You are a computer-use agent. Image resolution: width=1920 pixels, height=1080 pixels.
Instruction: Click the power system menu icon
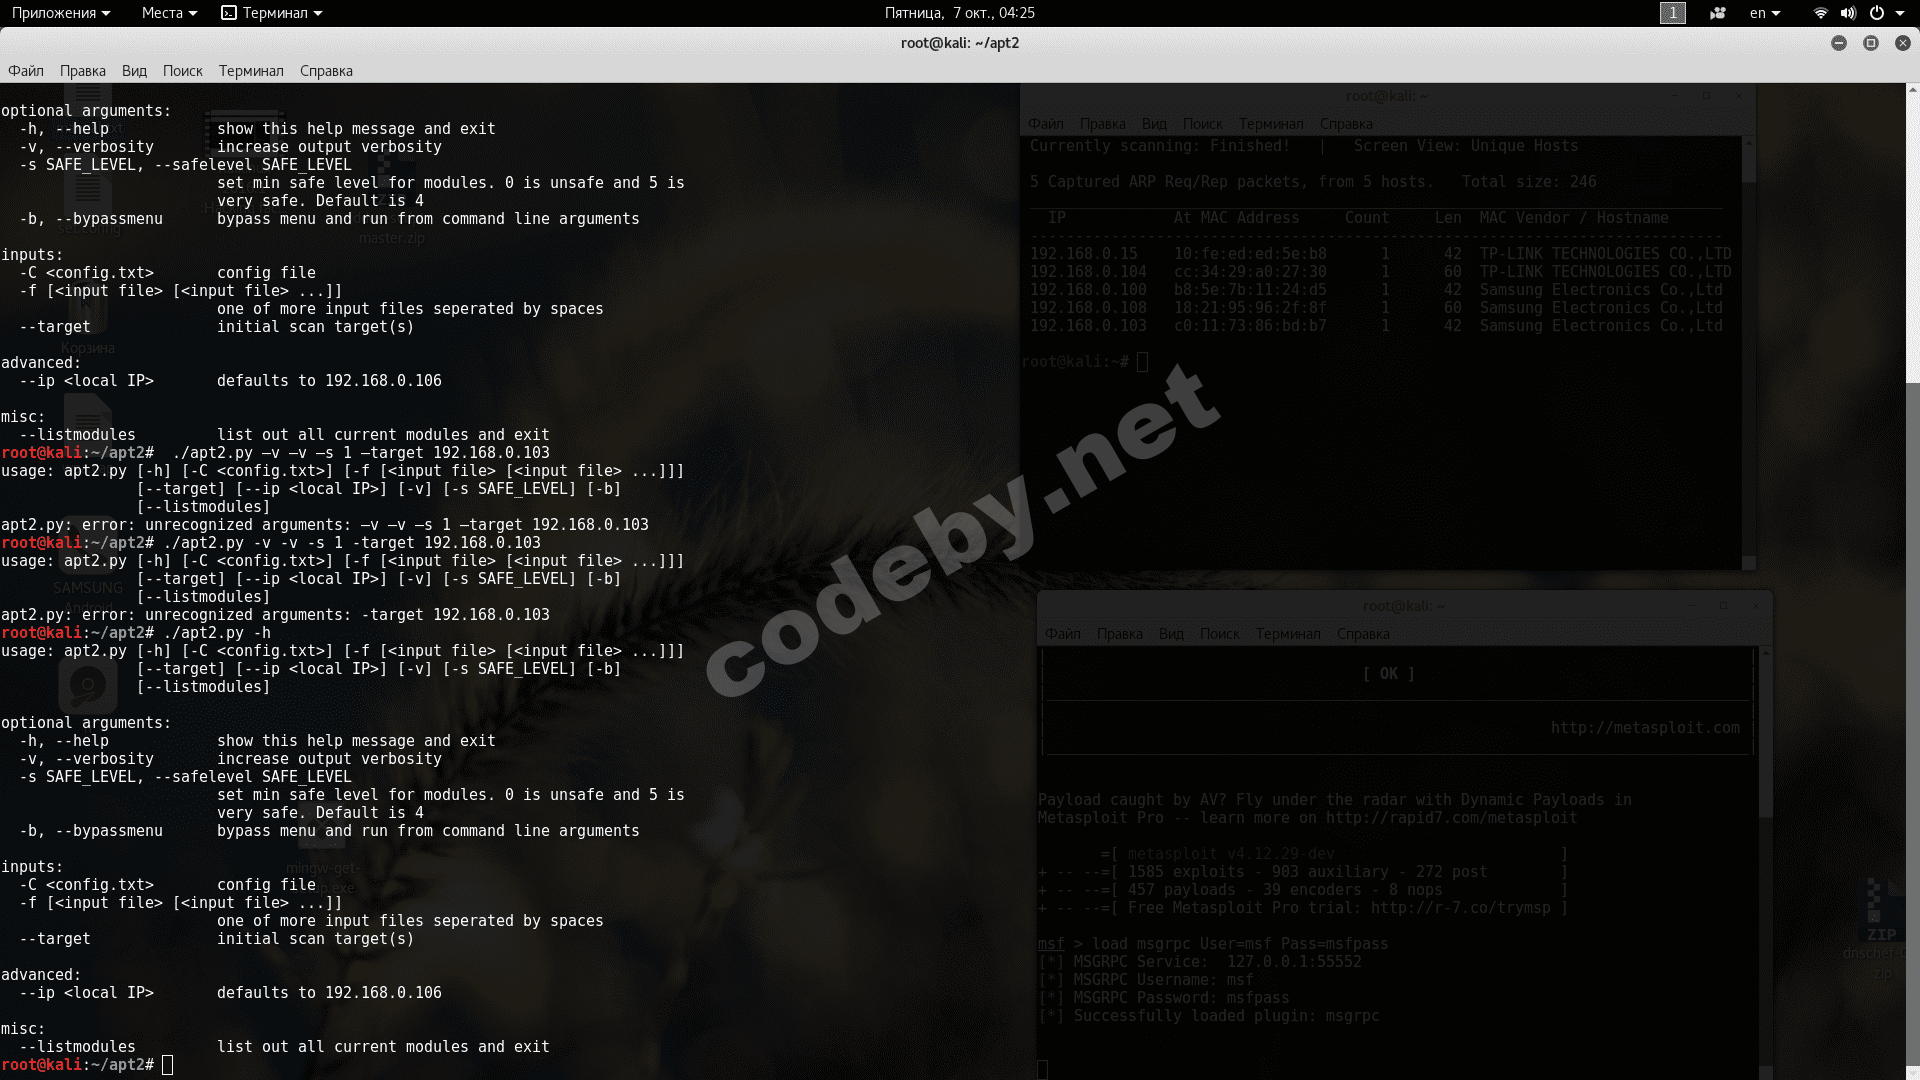pyautogui.click(x=1877, y=13)
